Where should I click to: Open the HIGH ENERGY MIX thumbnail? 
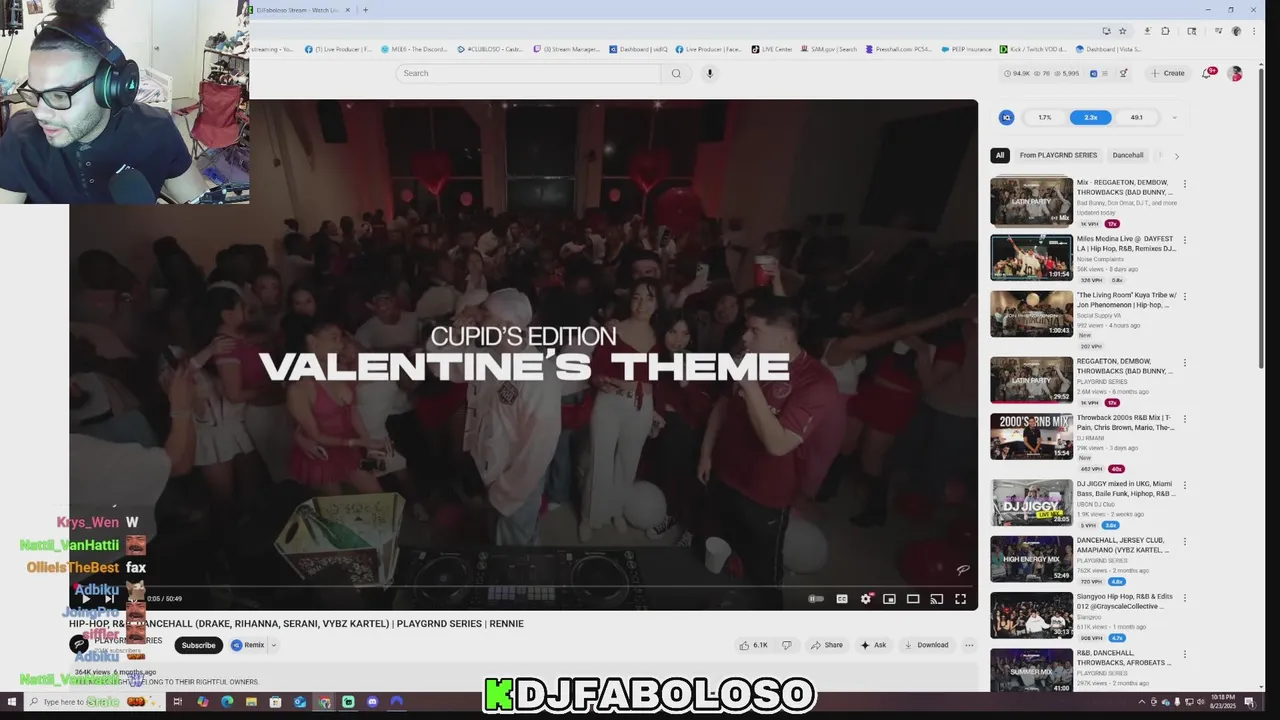[x=1031, y=559]
